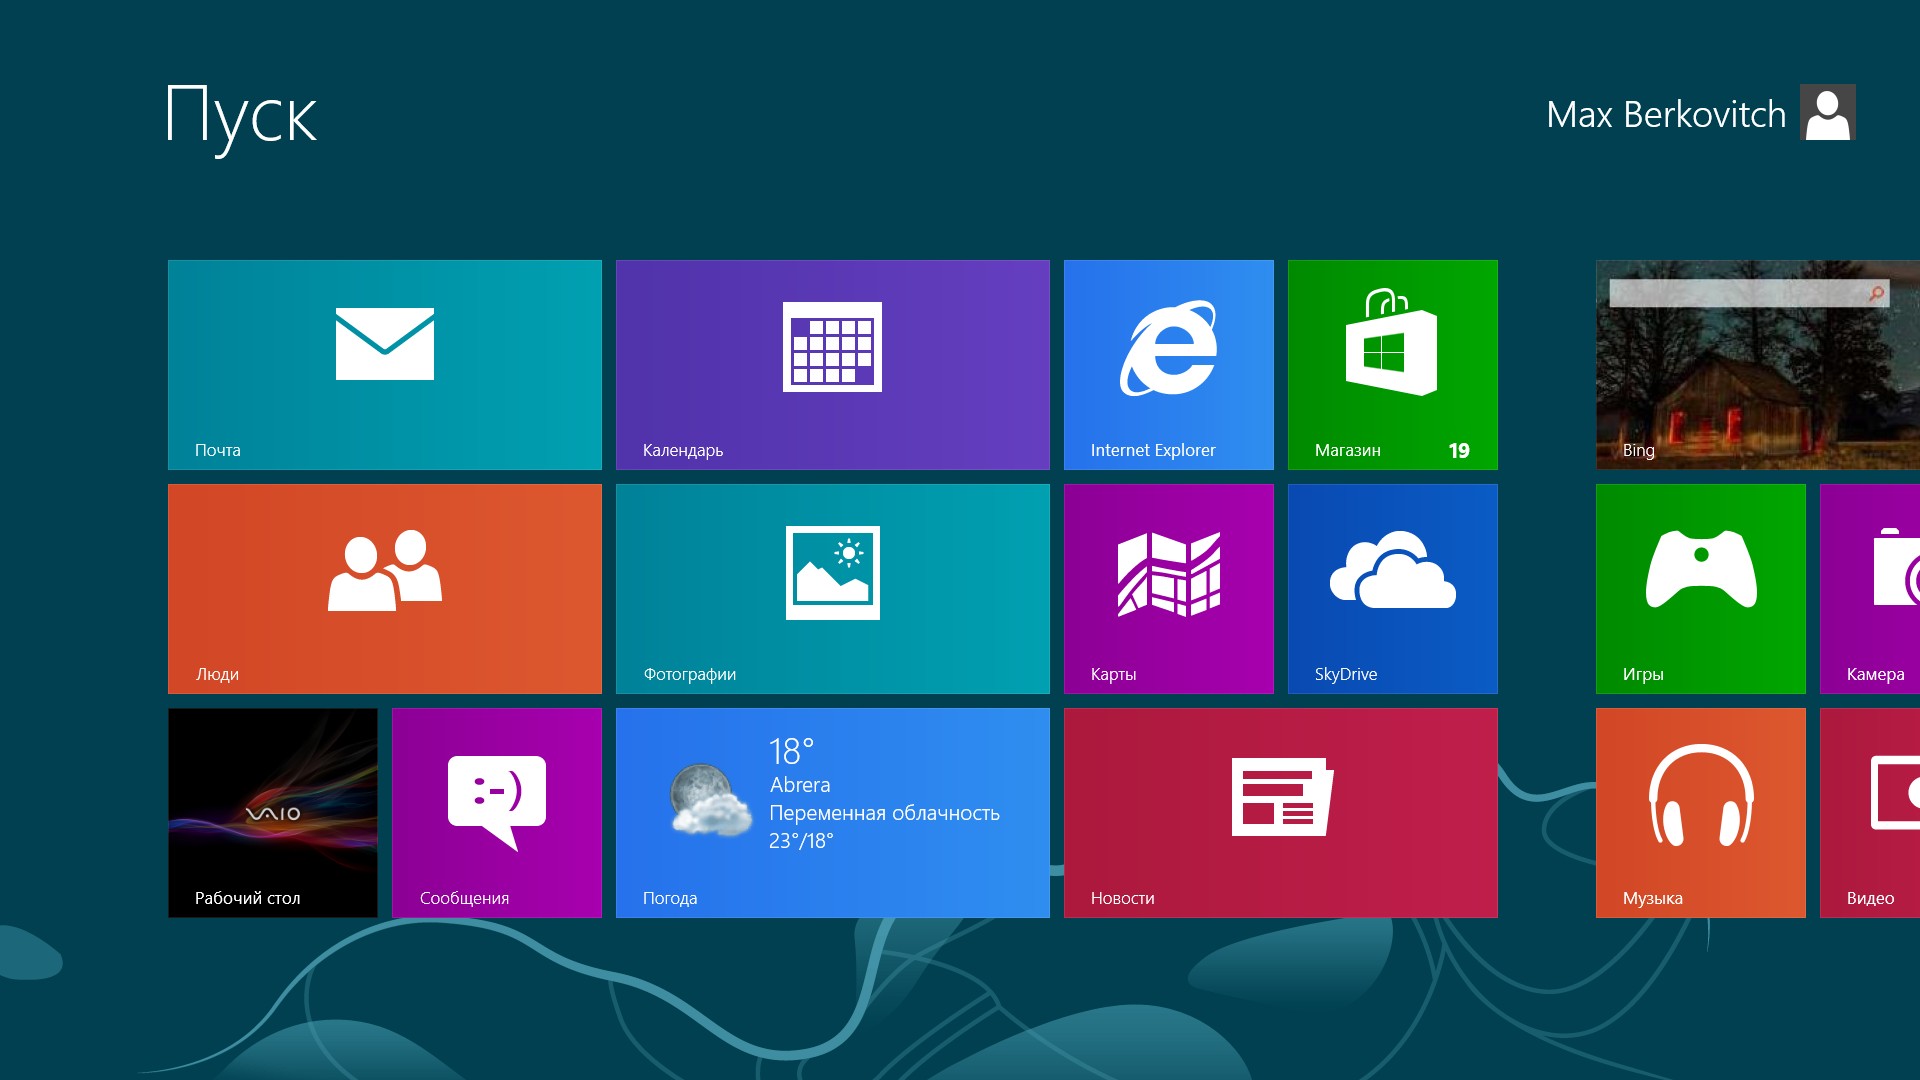Launch the Музыка music tile
The image size is (1920, 1080).
click(x=1700, y=813)
